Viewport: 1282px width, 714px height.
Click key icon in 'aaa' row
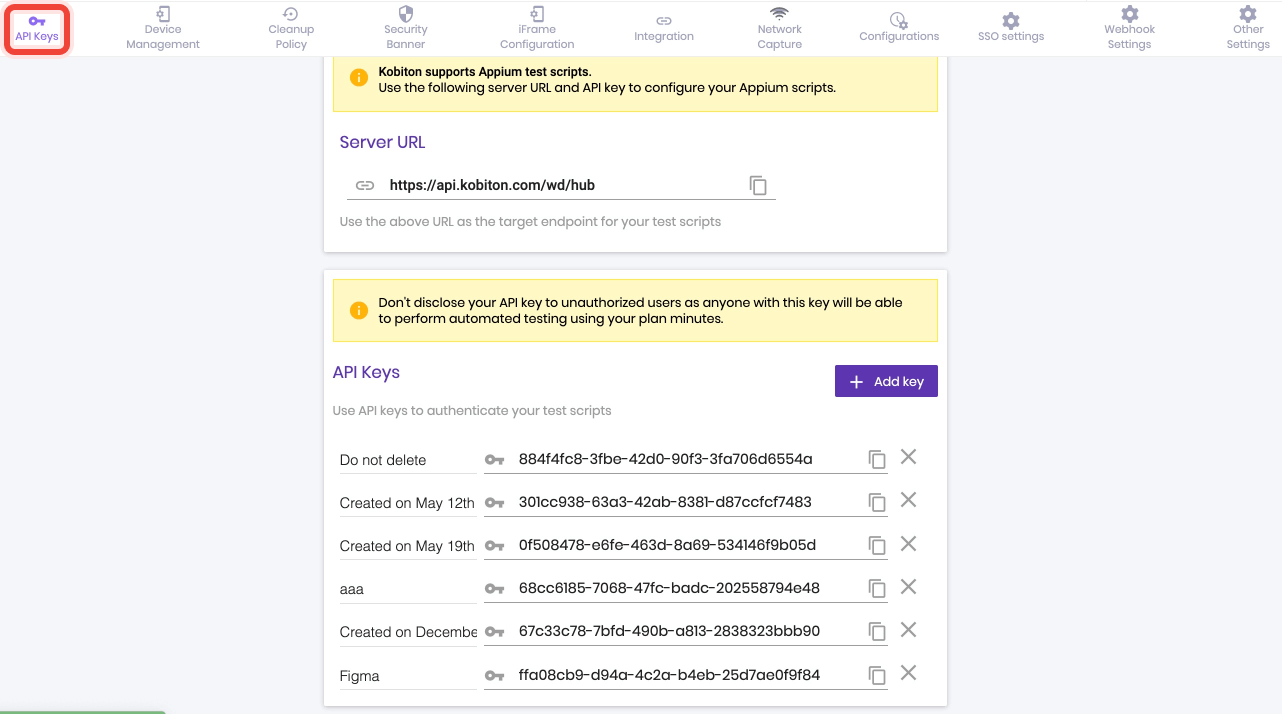494,589
